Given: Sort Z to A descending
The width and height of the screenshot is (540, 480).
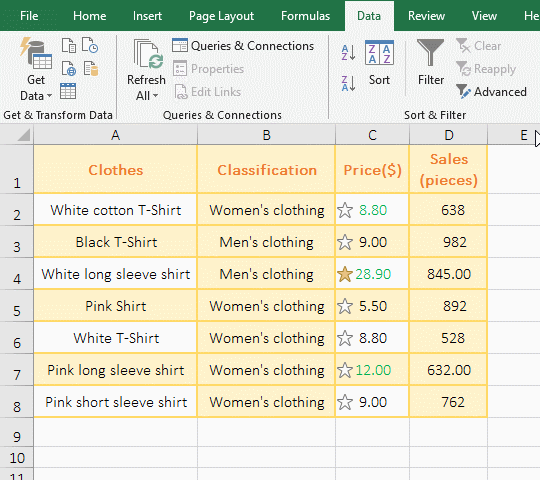Looking at the screenshot, I should [x=348, y=84].
